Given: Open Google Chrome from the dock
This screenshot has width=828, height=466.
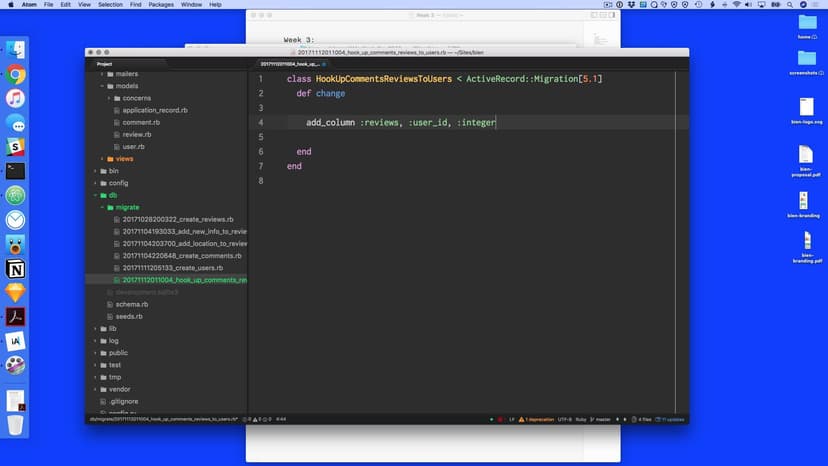Looking at the screenshot, I should pyautogui.click(x=16, y=74).
